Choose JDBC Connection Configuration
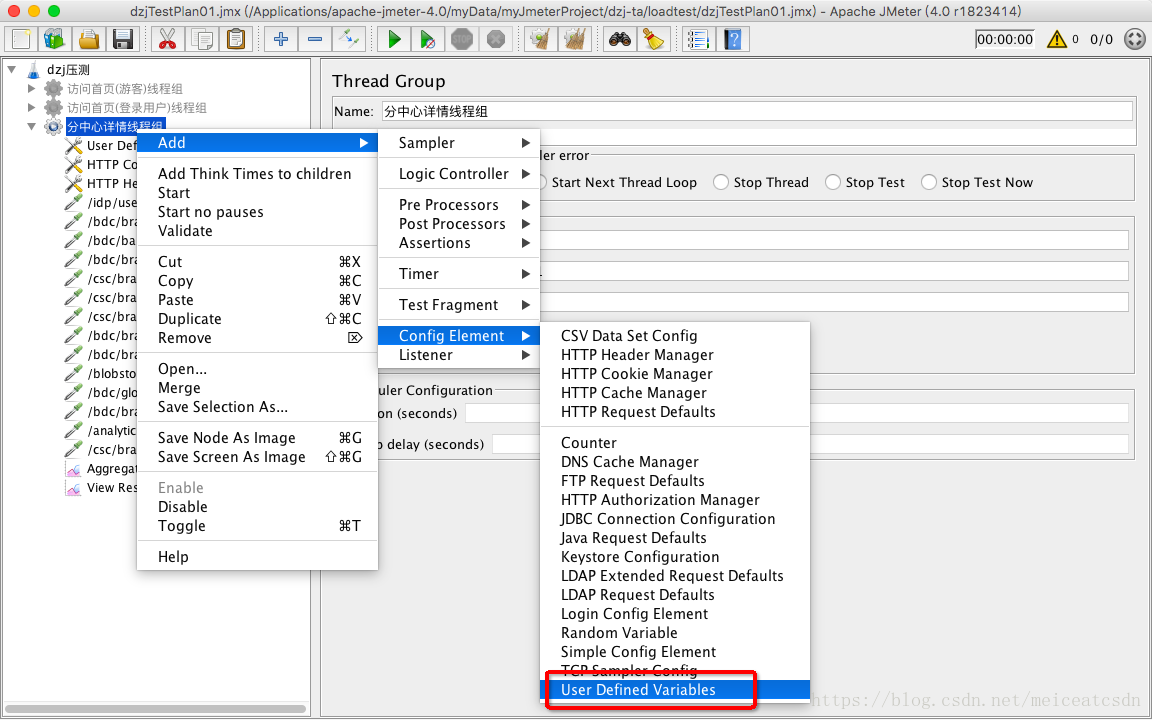The image size is (1152, 720). (x=675, y=519)
